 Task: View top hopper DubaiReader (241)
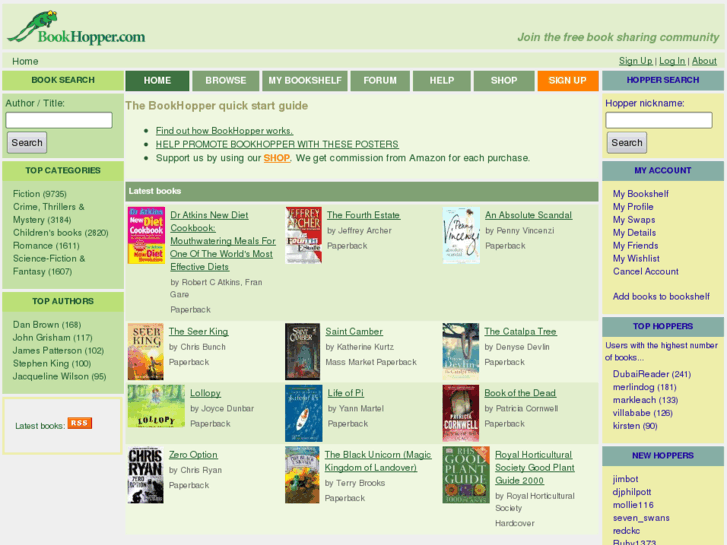click(652, 374)
